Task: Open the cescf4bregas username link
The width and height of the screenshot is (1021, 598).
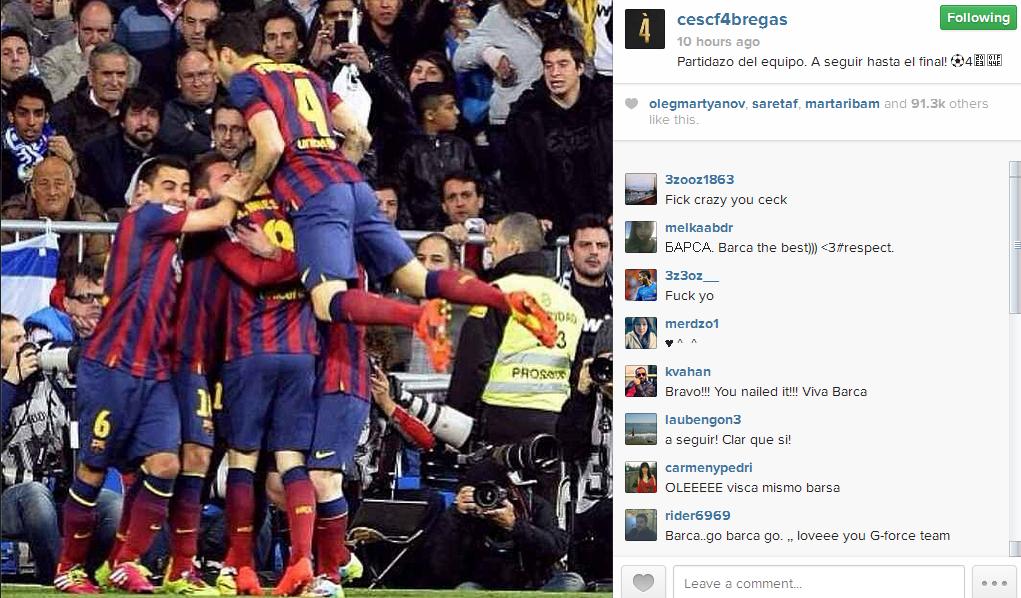Action: point(732,20)
